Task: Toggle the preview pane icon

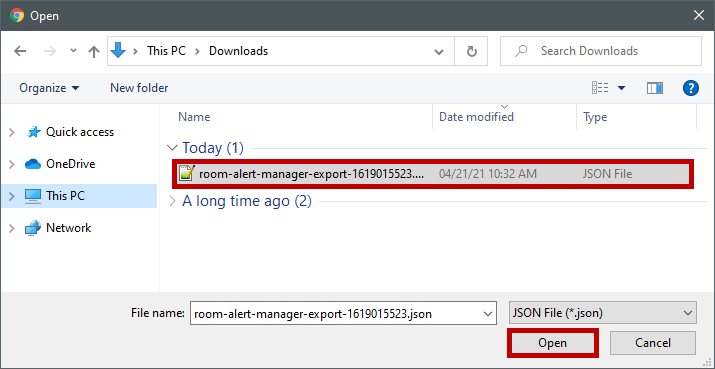Action: (655, 88)
